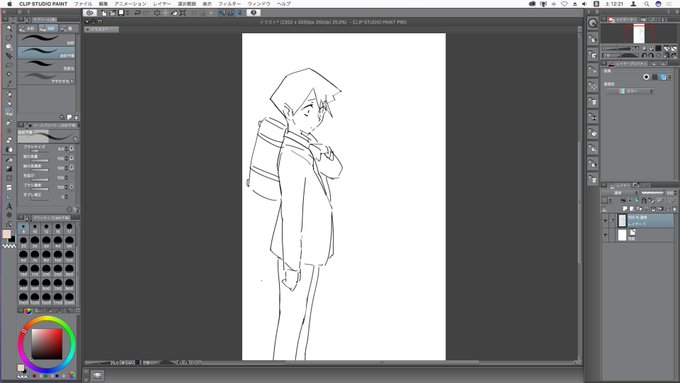Open the ファイル menu
This screenshot has width=680, height=383.
click(83, 3)
